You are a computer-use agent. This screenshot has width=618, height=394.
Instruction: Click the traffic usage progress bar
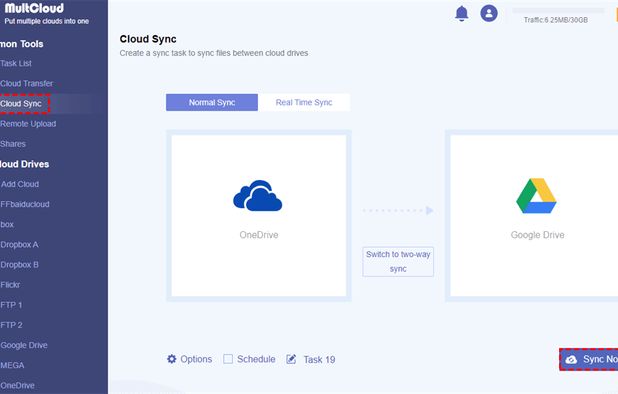pos(558,10)
